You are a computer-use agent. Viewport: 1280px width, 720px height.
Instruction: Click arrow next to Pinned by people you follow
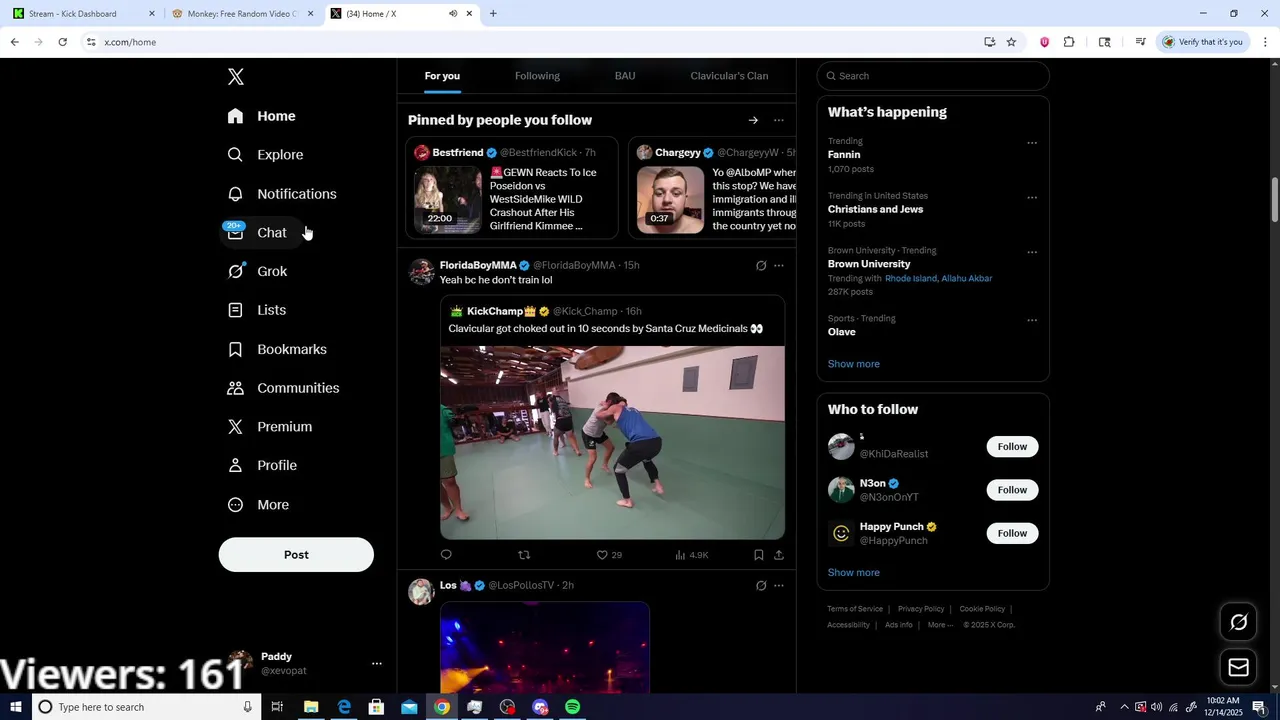coord(753,120)
